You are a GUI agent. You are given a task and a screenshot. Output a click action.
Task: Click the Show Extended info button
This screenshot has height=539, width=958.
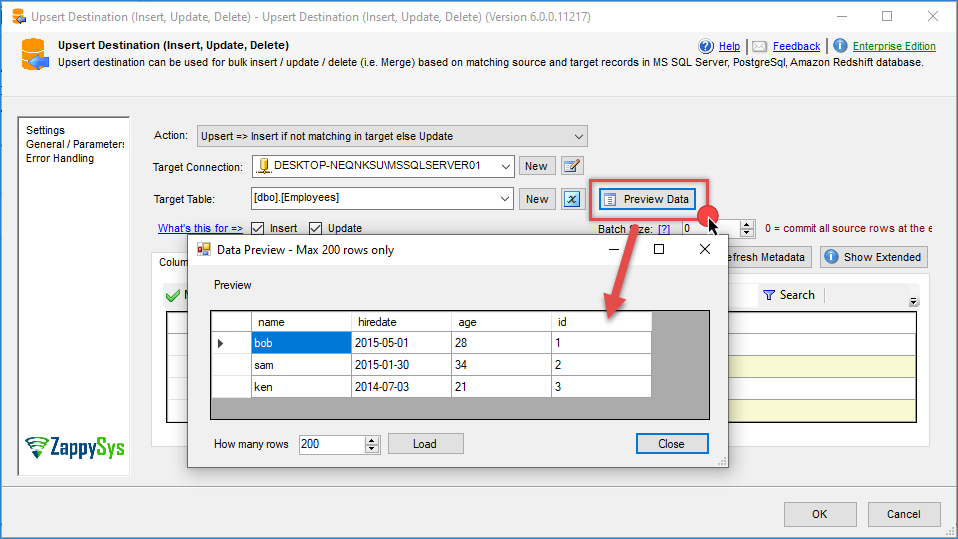[873, 257]
